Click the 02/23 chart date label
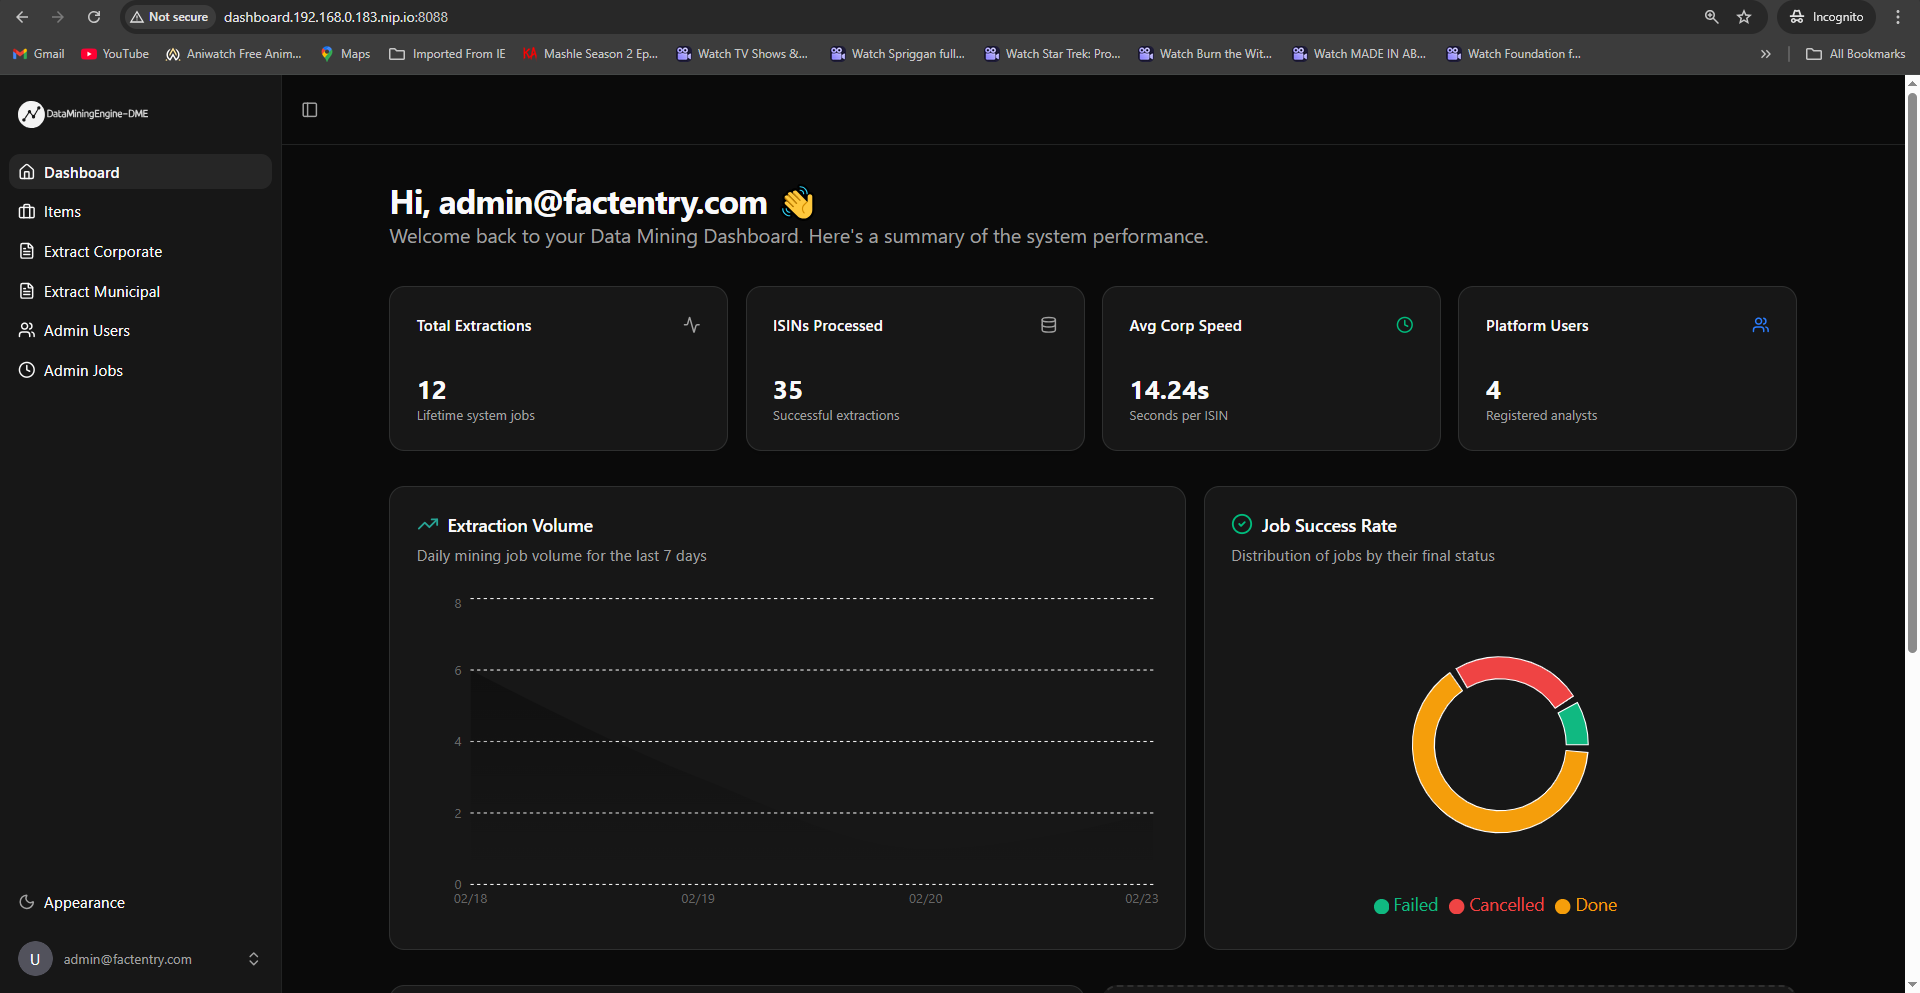The height and width of the screenshot is (993, 1920). pos(1141,899)
